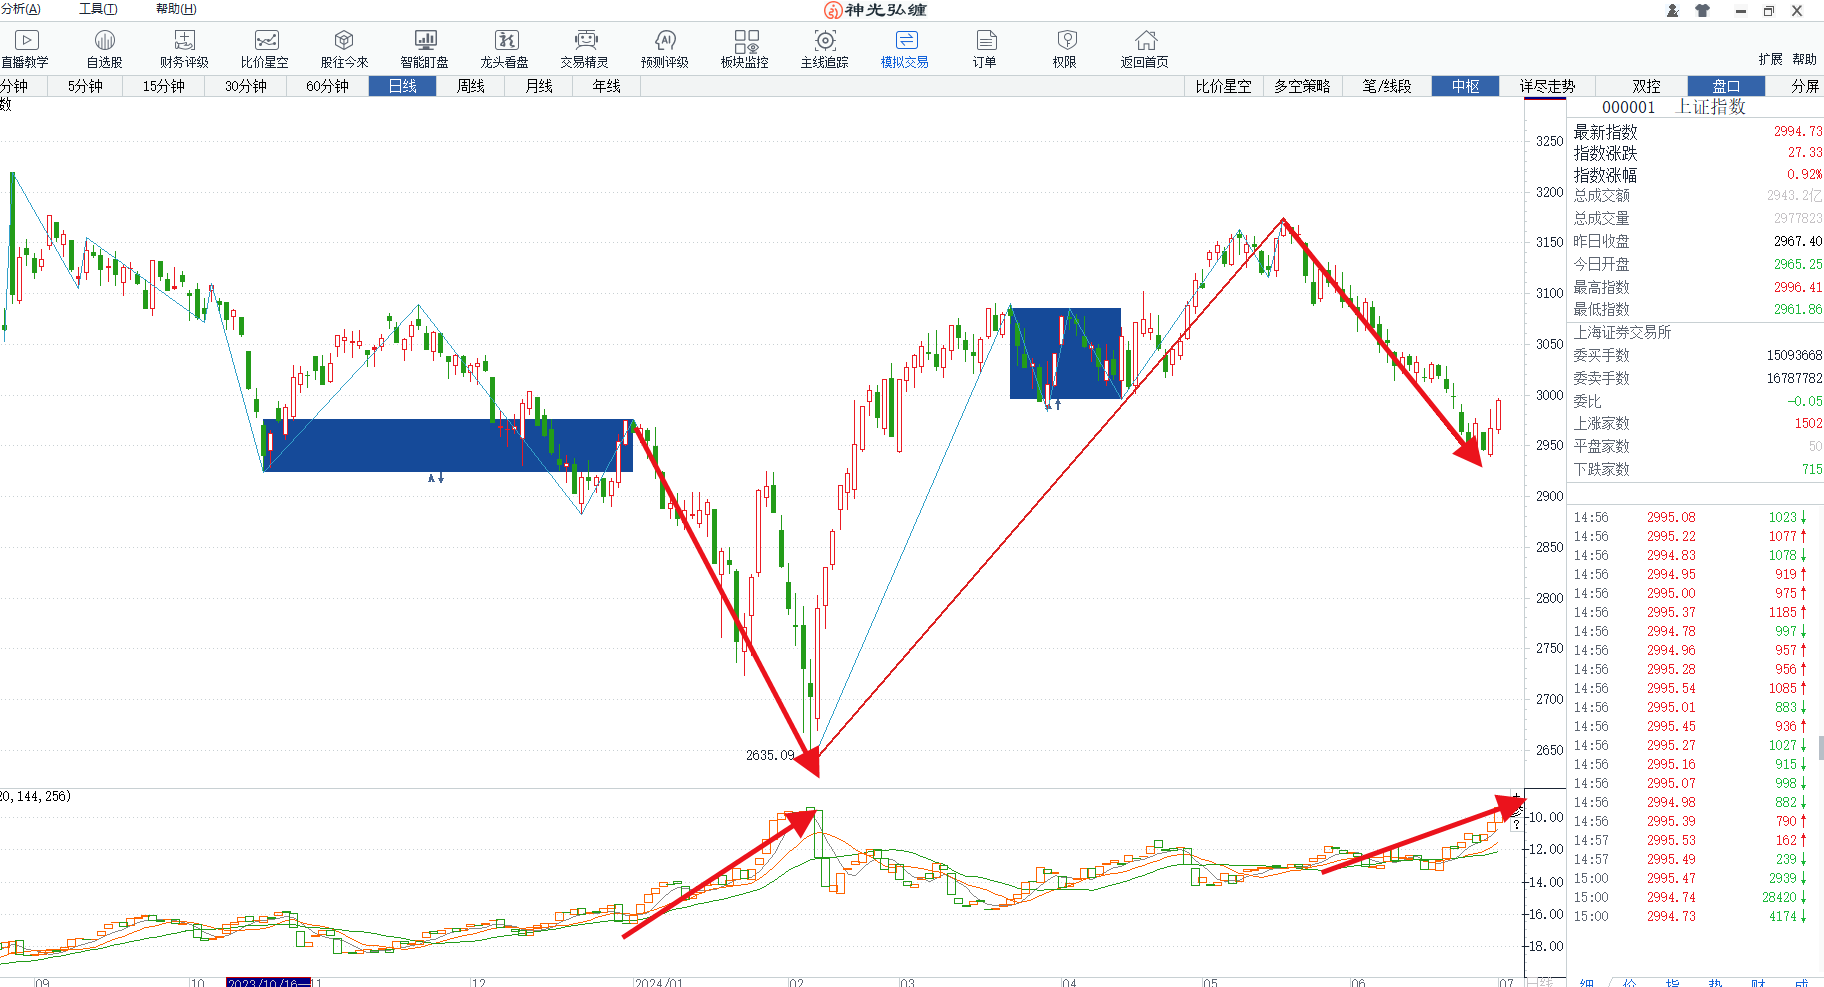Open the 自选股 watchlist icon
The height and width of the screenshot is (987, 1824).
(104, 49)
